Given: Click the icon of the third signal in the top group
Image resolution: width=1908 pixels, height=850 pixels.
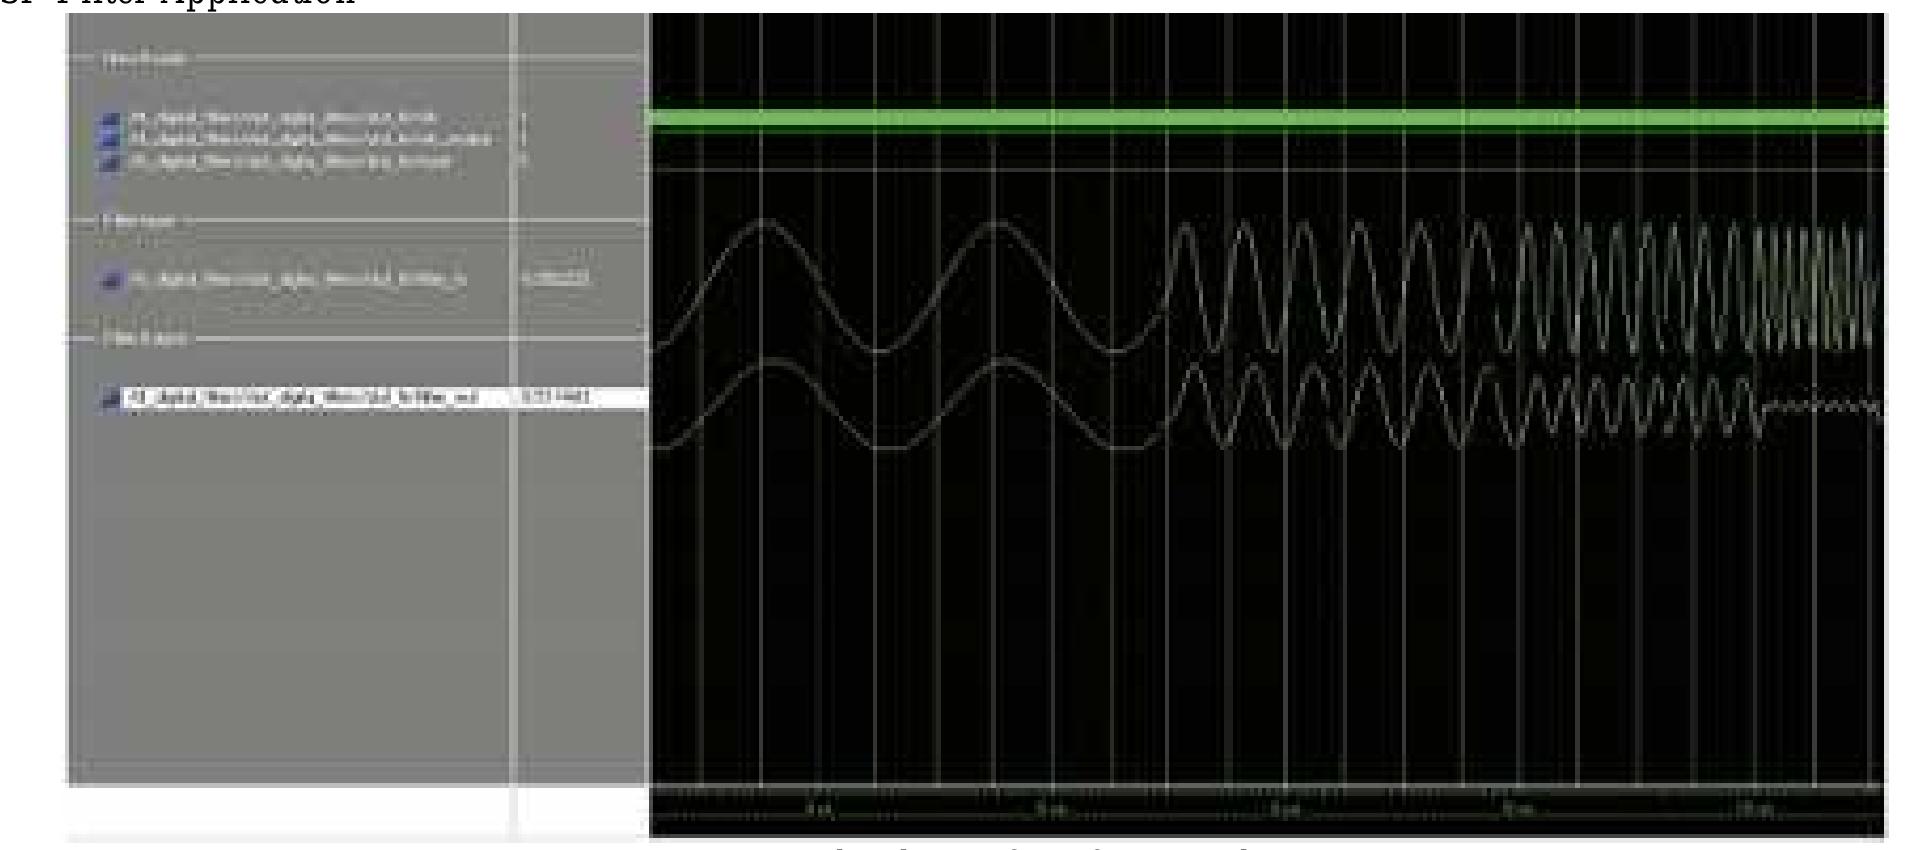Looking at the screenshot, I should click(x=112, y=161).
